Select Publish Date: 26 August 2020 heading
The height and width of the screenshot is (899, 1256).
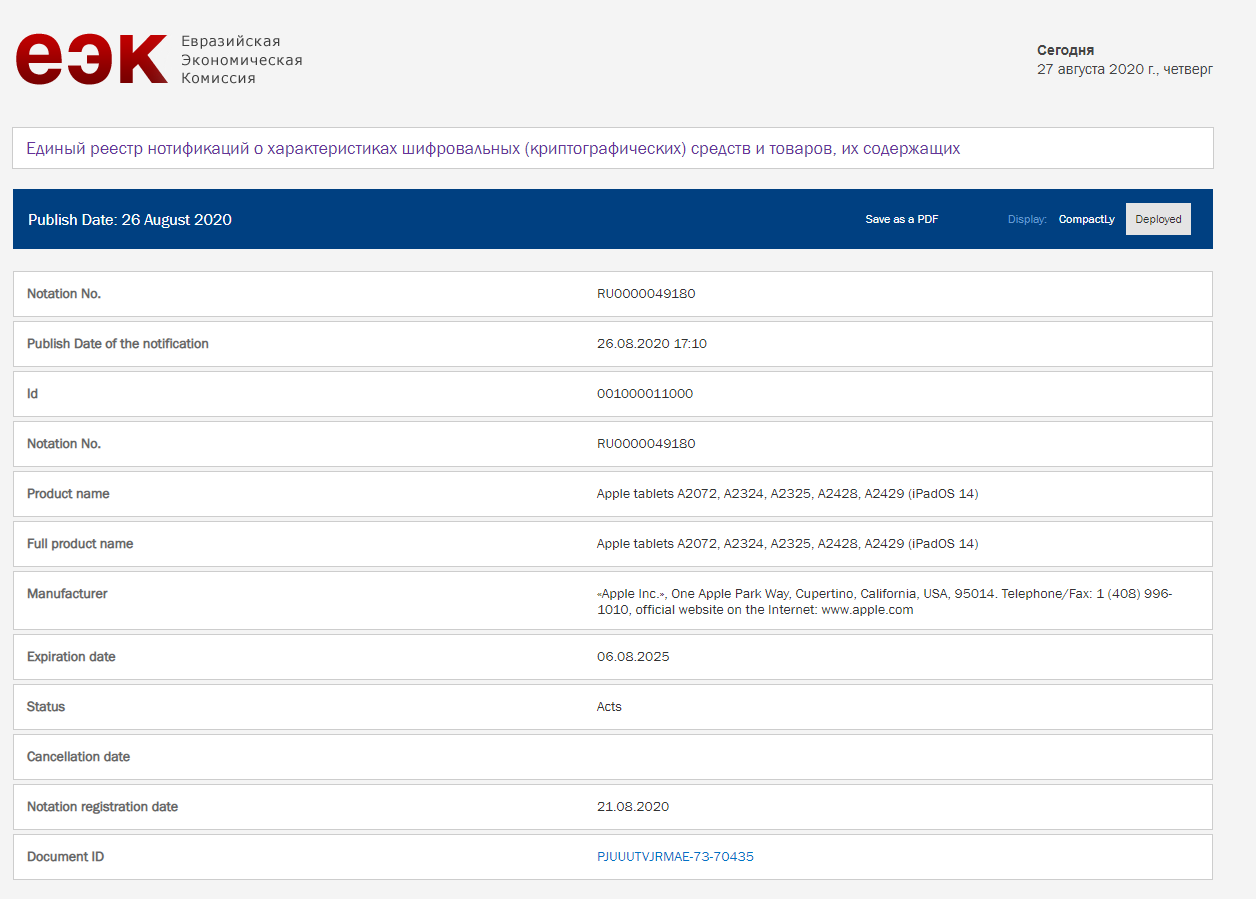(130, 220)
